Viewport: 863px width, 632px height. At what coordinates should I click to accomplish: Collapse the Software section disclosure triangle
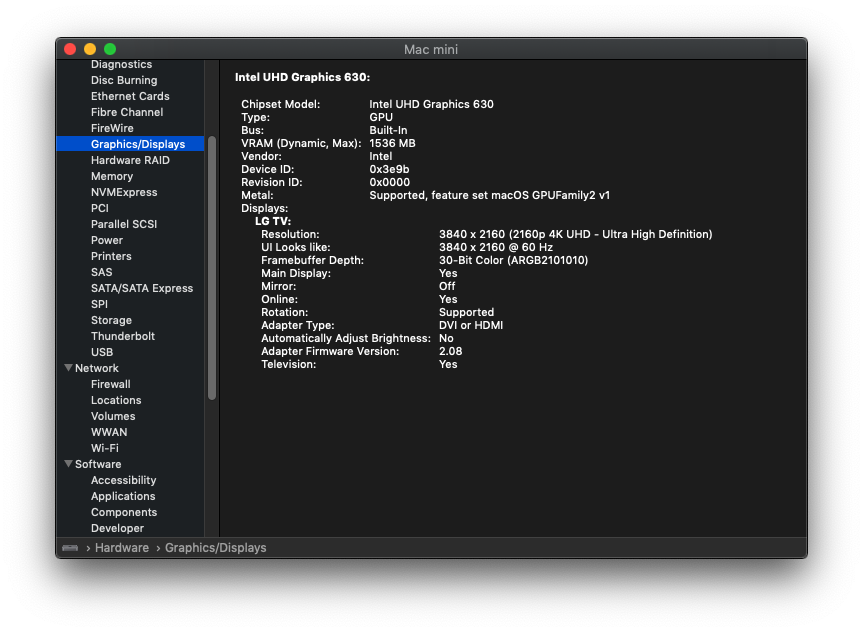coord(68,464)
